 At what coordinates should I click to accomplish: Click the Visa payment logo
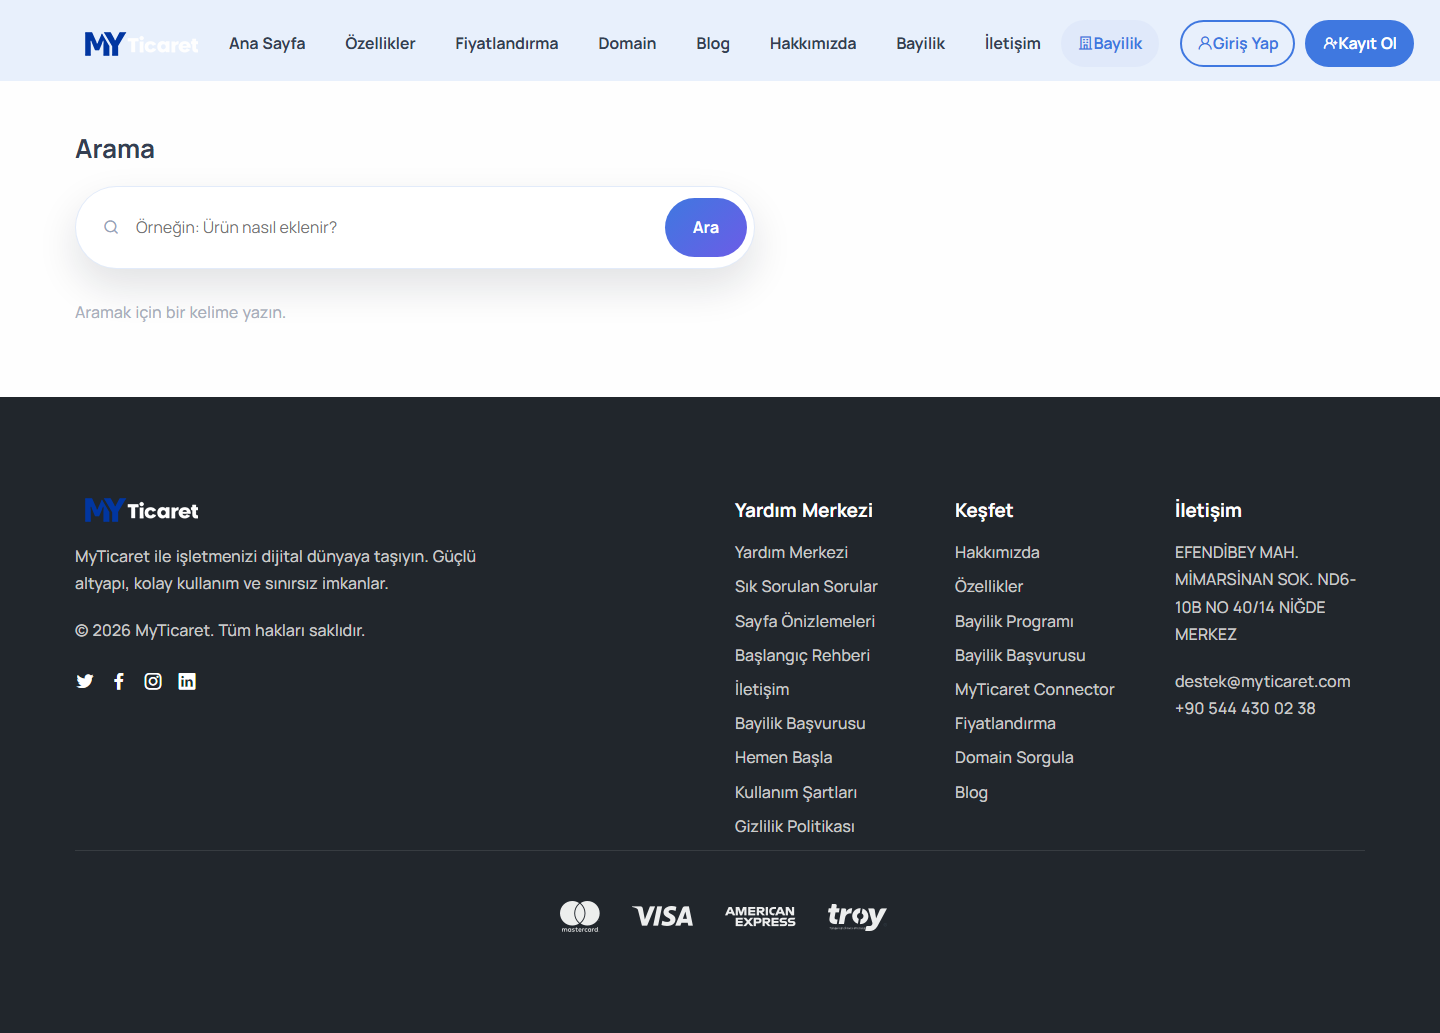(663, 916)
